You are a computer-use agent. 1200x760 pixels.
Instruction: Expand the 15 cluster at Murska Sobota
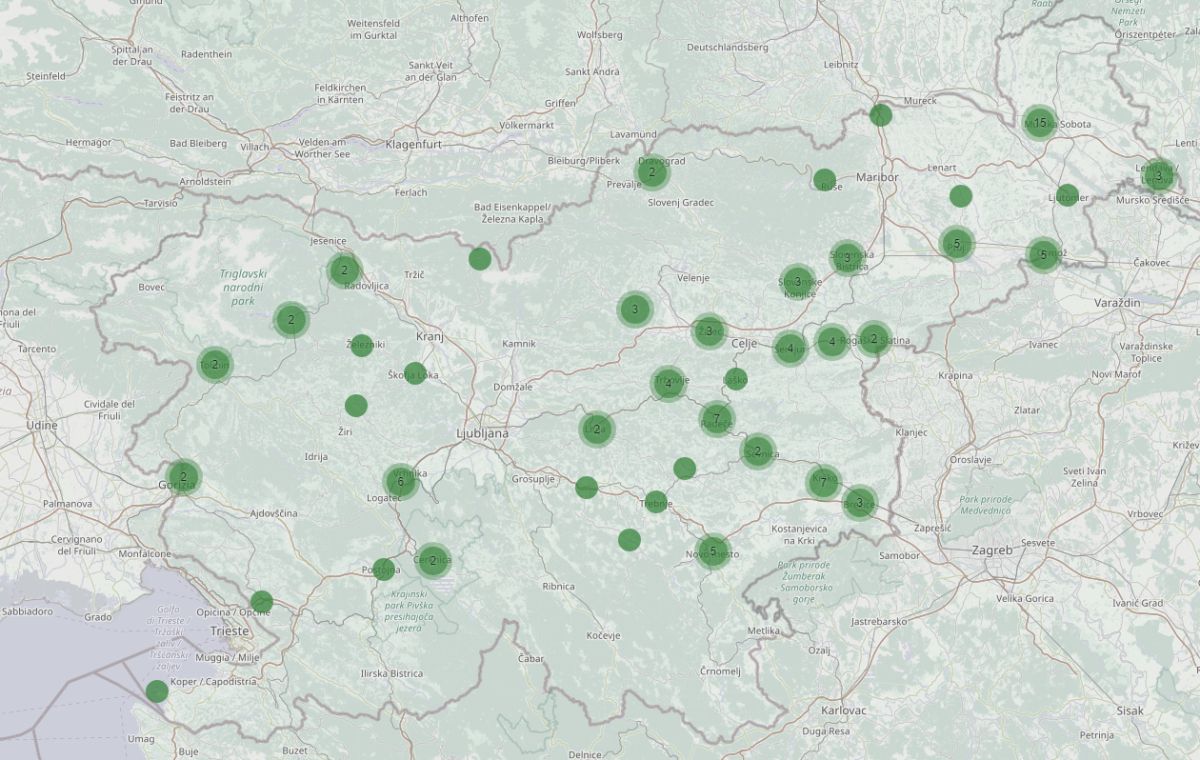(x=1039, y=123)
